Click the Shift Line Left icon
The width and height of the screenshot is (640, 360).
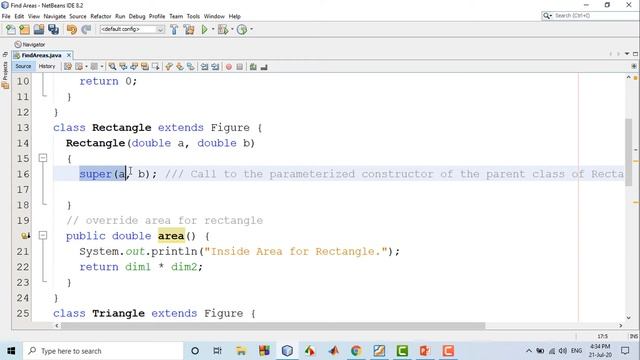[x=204, y=67]
